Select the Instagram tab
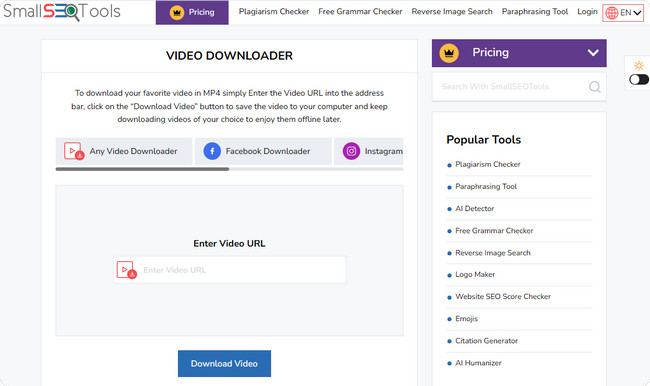Image resolution: width=650 pixels, height=386 pixels. (x=369, y=151)
